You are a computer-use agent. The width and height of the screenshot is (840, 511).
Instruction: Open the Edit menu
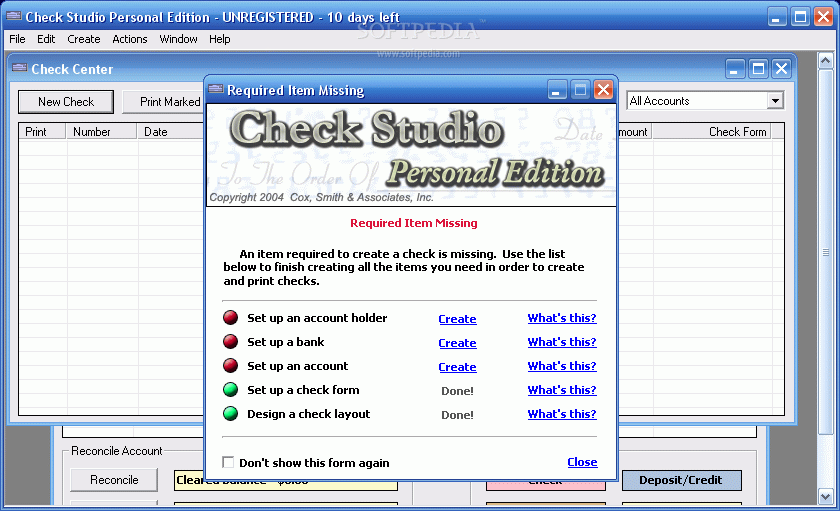pos(46,39)
